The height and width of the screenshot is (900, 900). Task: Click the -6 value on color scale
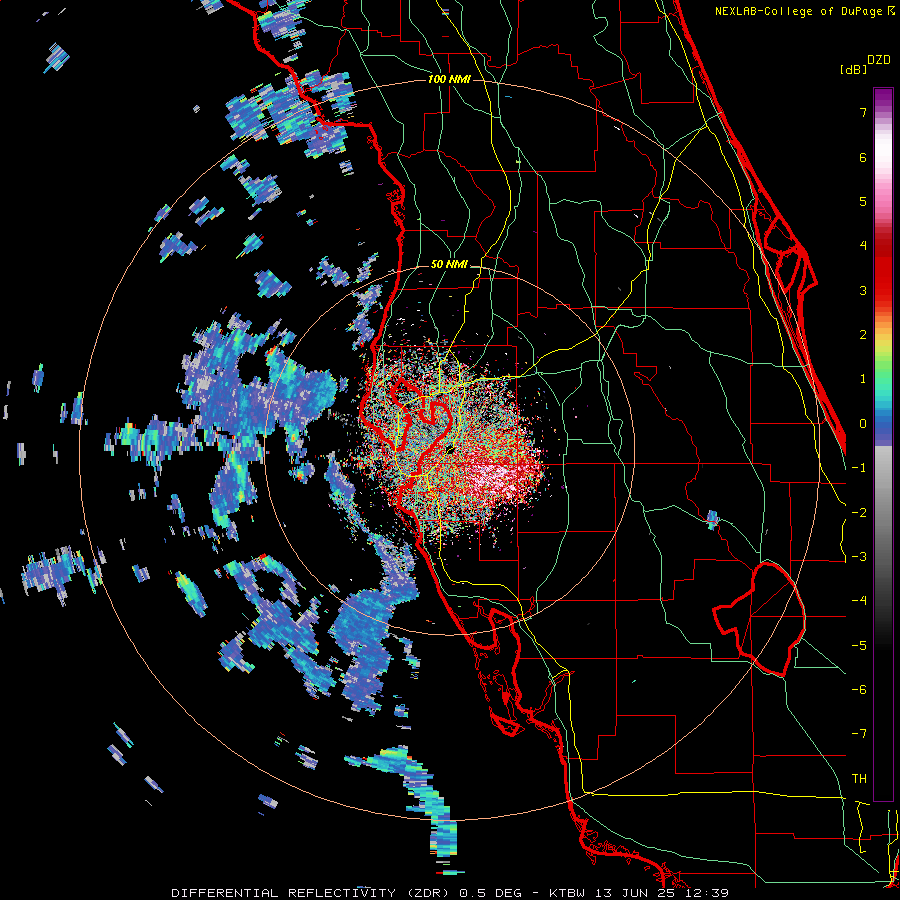859,690
